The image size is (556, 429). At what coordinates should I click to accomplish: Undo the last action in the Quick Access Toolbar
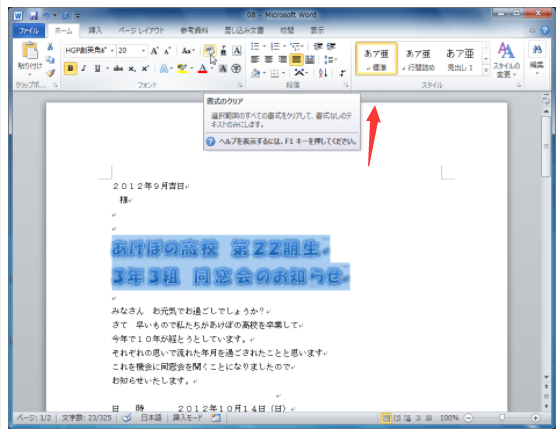(x=46, y=16)
